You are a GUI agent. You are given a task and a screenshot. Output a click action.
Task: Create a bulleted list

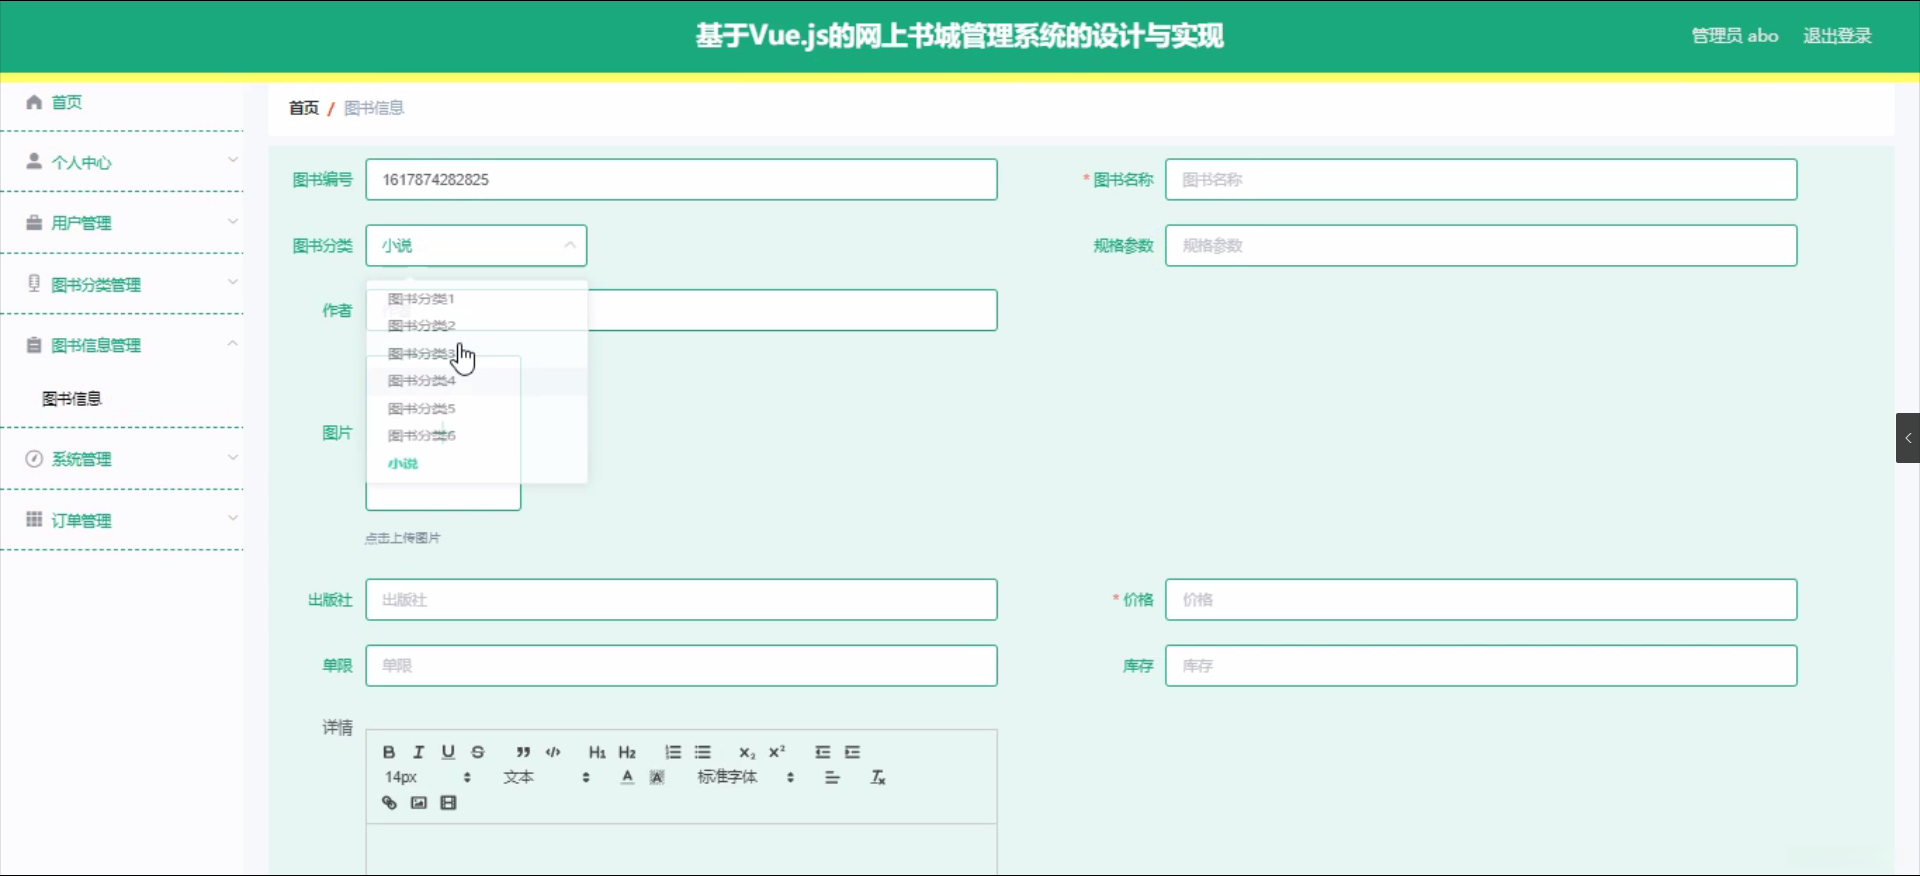pos(703,752)
